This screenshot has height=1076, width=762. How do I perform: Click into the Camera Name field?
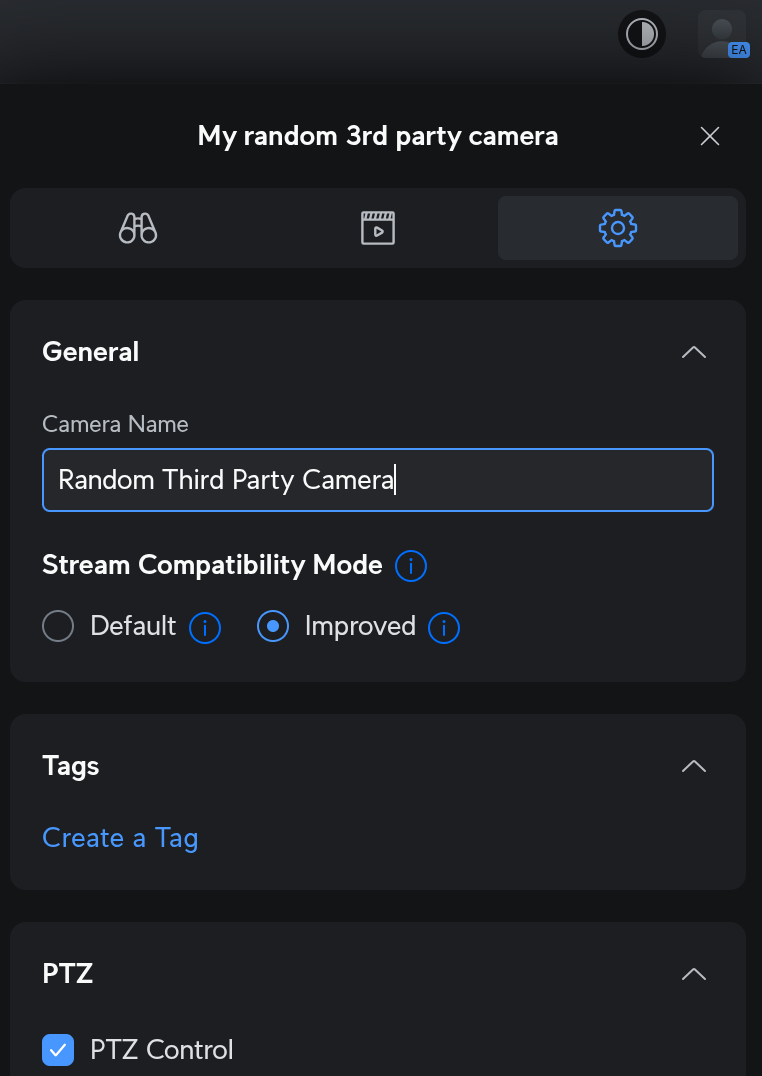click(x=378, y=480)
